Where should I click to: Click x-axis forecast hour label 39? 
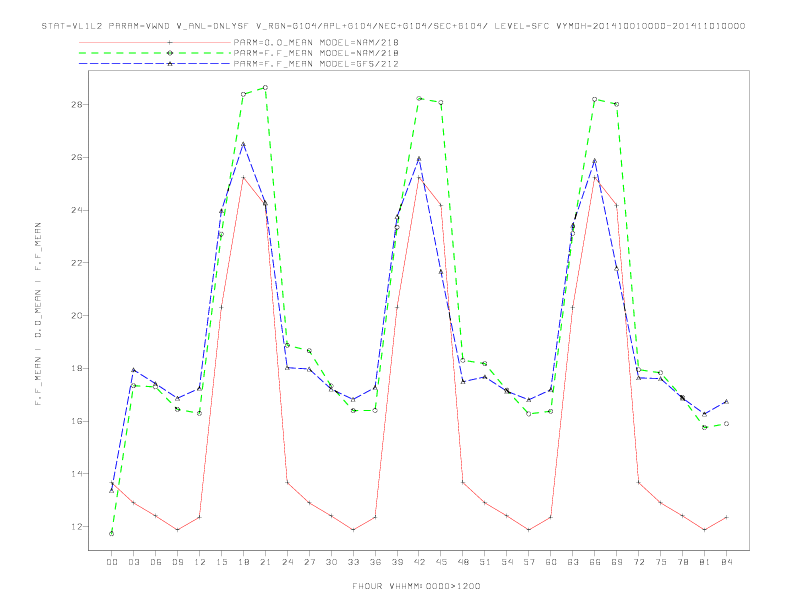[x=397, y=562]
